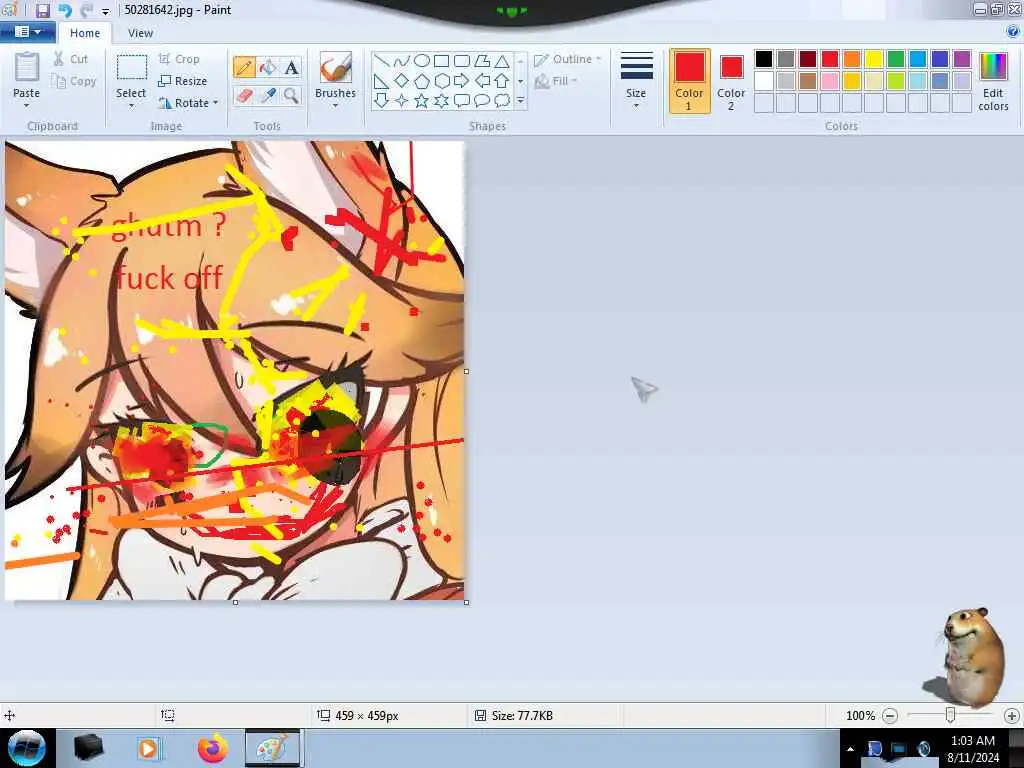The height and width of the screenshot is (768, 1024).
Task: Pick the purple color swatch
Action: (962, 59)
